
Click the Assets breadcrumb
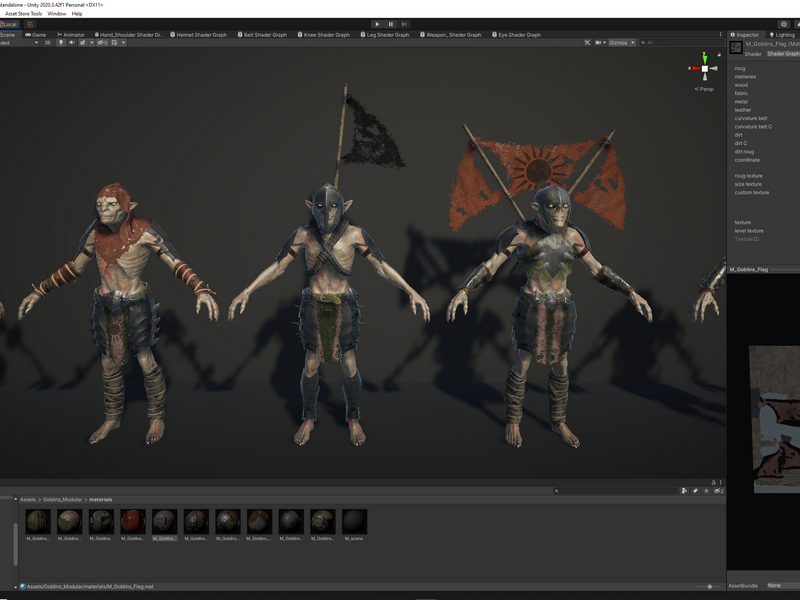[x=28, y=499]
